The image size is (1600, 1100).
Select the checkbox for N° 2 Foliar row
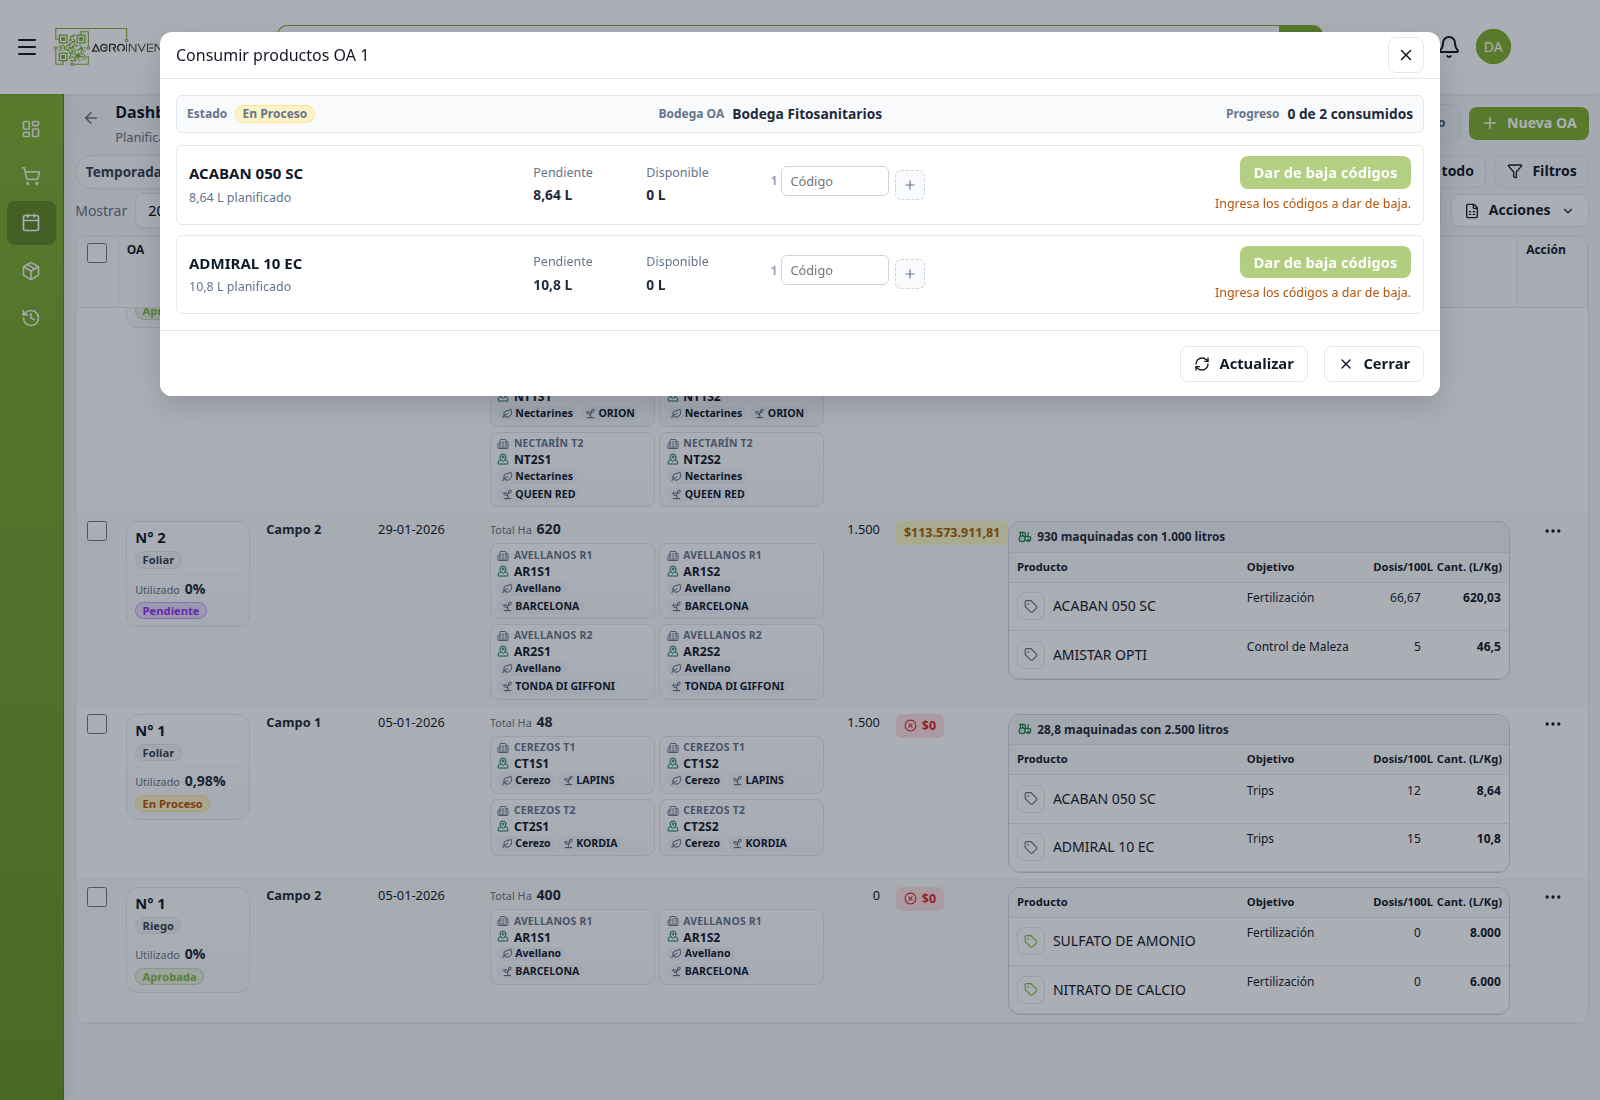(x=97, y=531)
